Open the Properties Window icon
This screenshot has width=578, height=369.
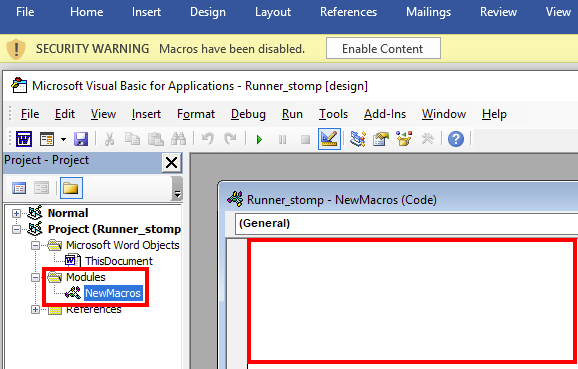click(x=381, y=139)
